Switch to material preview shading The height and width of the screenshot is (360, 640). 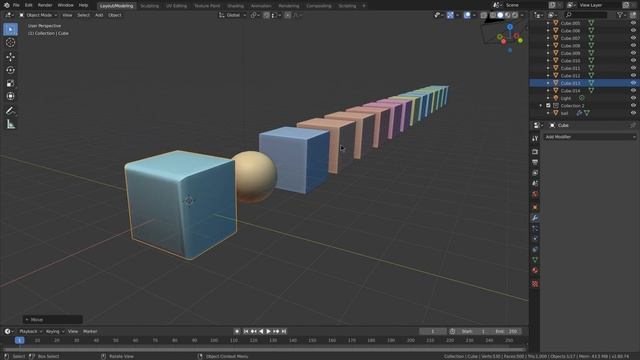[x=507, y=15]
